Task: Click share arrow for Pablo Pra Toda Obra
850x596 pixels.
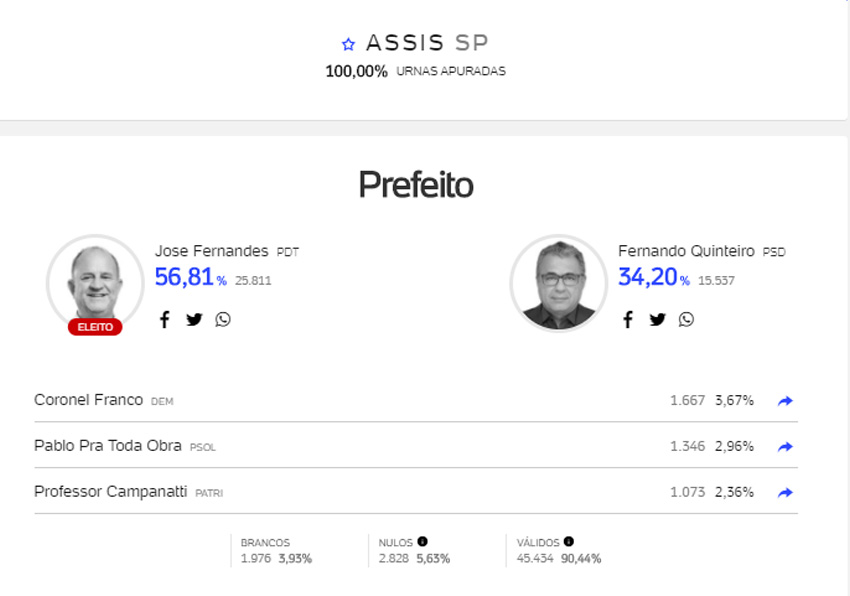Action: [x=785, y=447]
